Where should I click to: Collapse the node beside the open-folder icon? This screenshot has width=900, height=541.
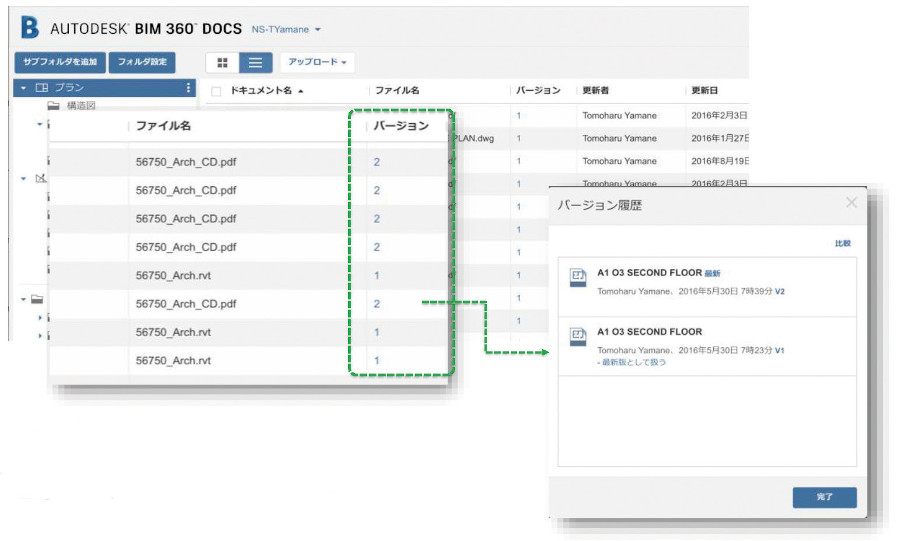(24, 299)
